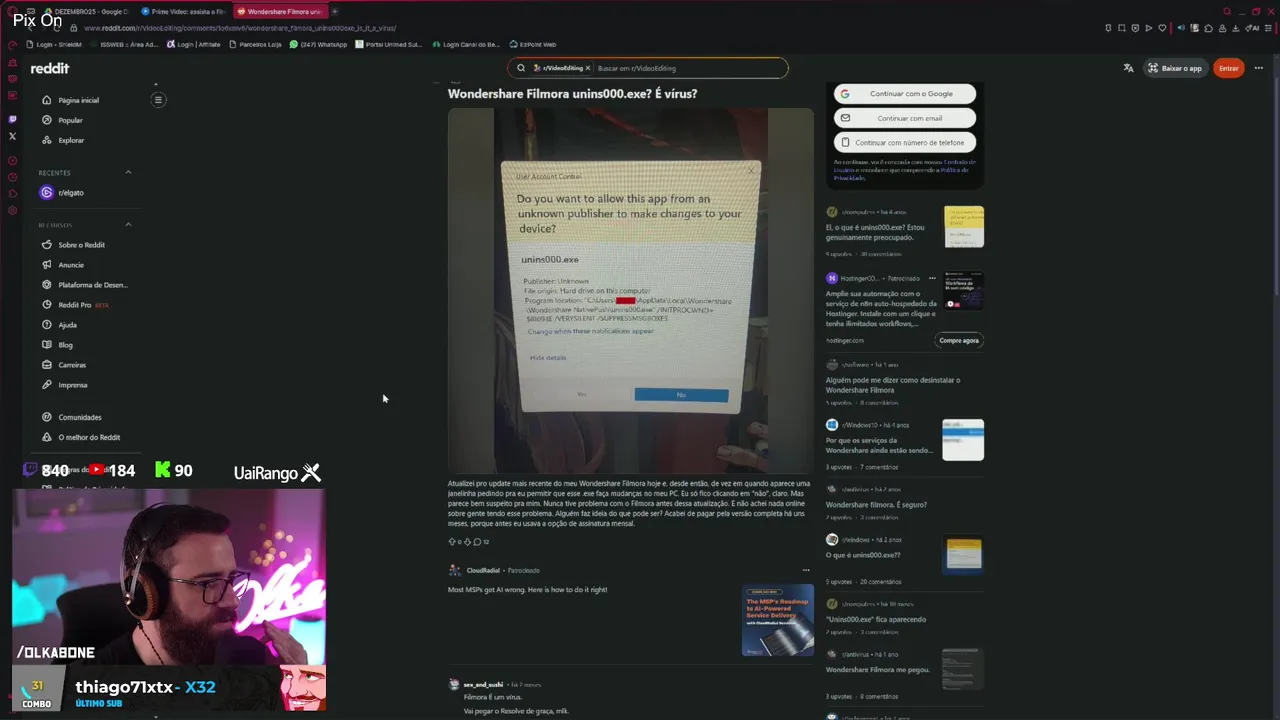This screenshot has width=1280, height=720.
Task: Open CloudRadial ad options three-dot menu
Action: tap(806, 570)
